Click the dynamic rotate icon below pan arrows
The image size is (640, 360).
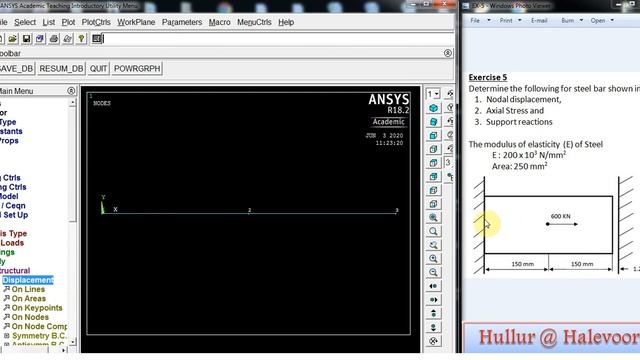tap(433, 340)
